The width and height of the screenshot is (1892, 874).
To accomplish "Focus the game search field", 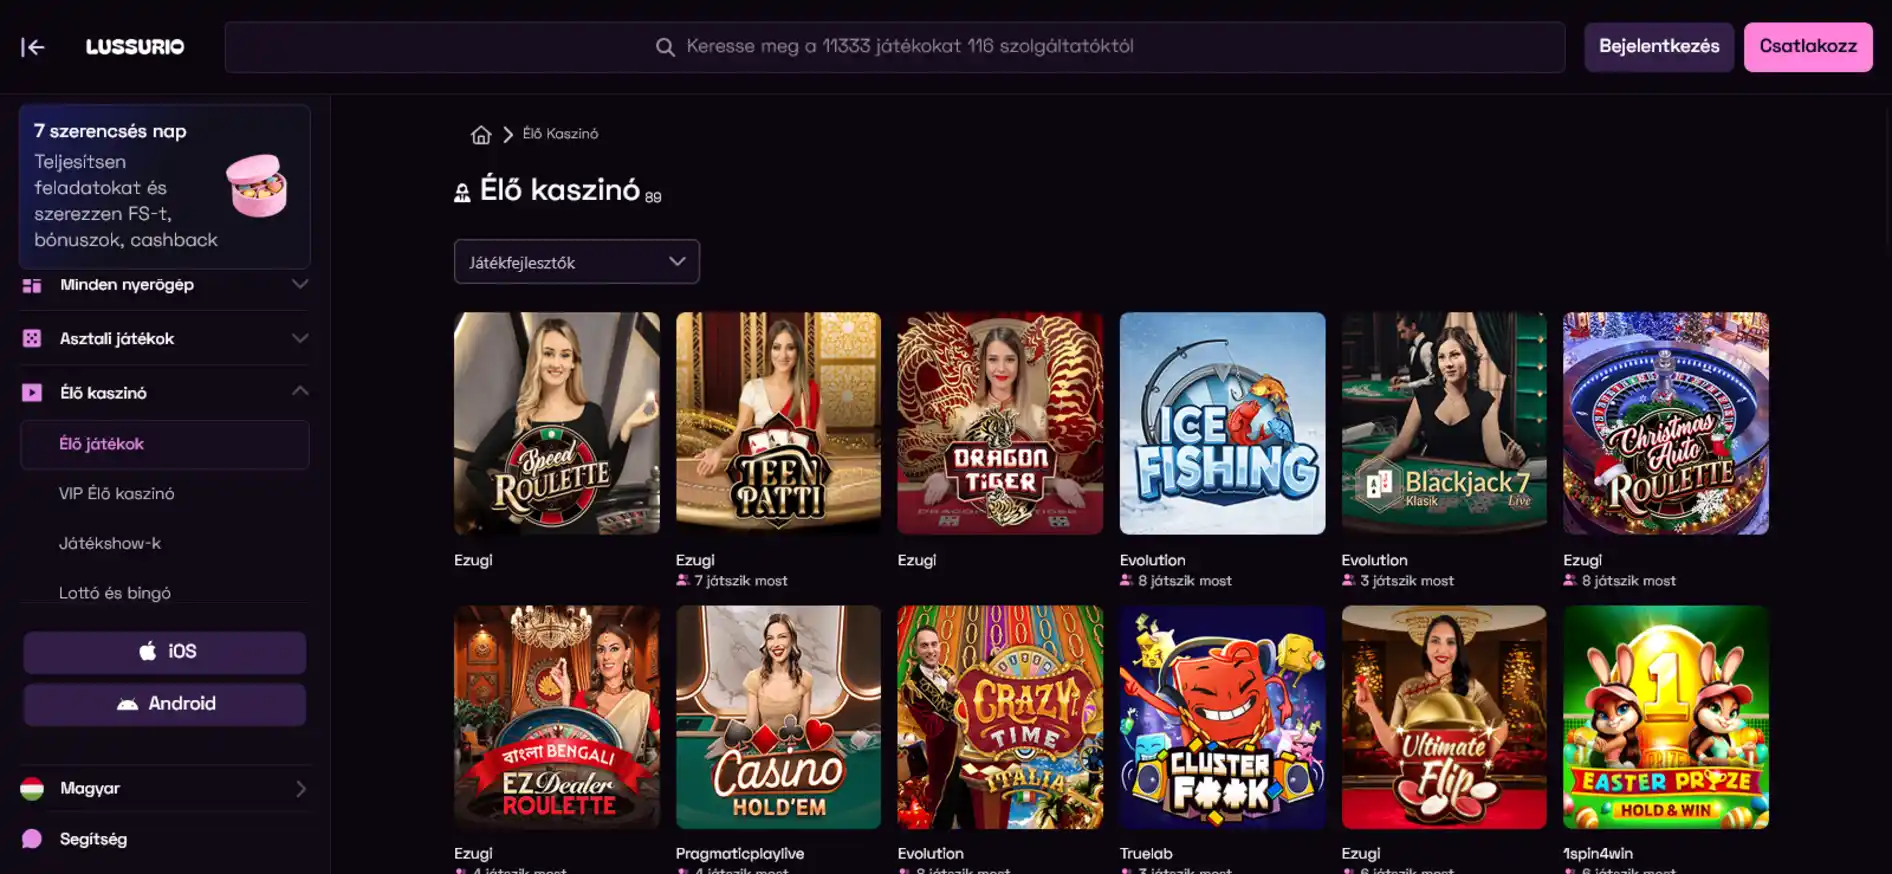I will [894, 47].
